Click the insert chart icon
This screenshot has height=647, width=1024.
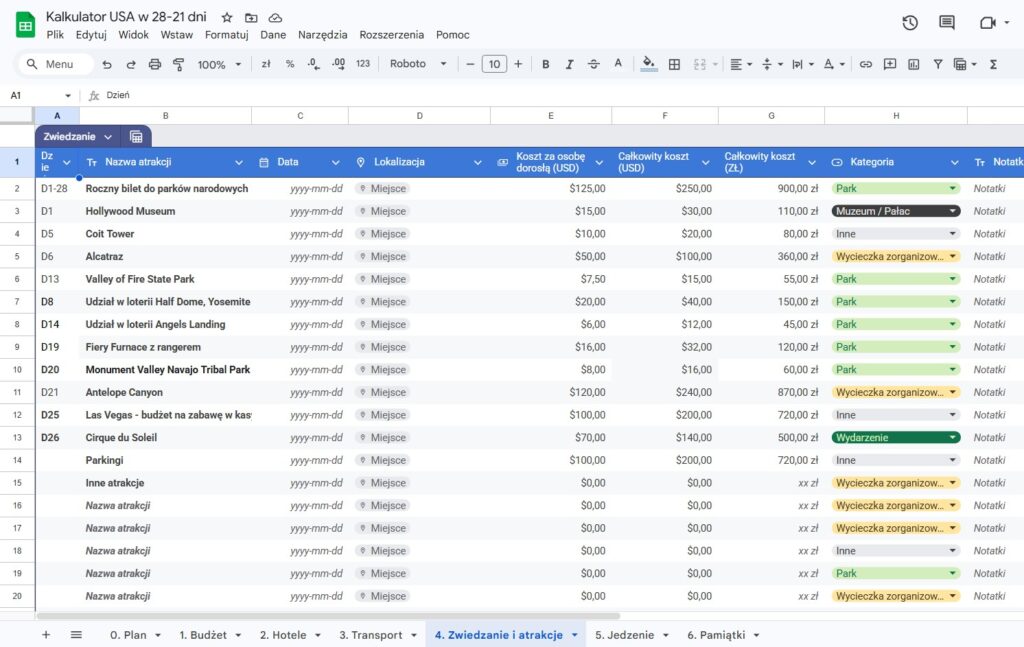pyautogui.click(x=914, y=64)
